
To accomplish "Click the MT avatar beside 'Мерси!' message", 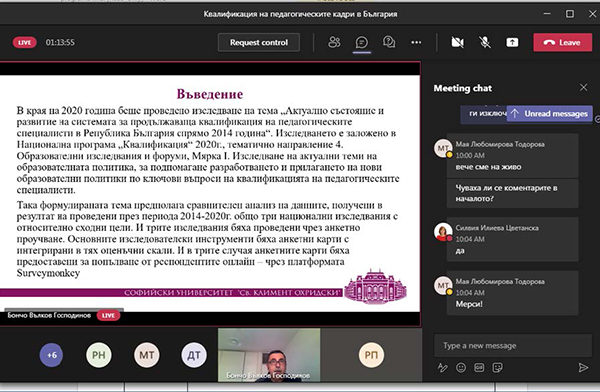I will tap(443, 286).
